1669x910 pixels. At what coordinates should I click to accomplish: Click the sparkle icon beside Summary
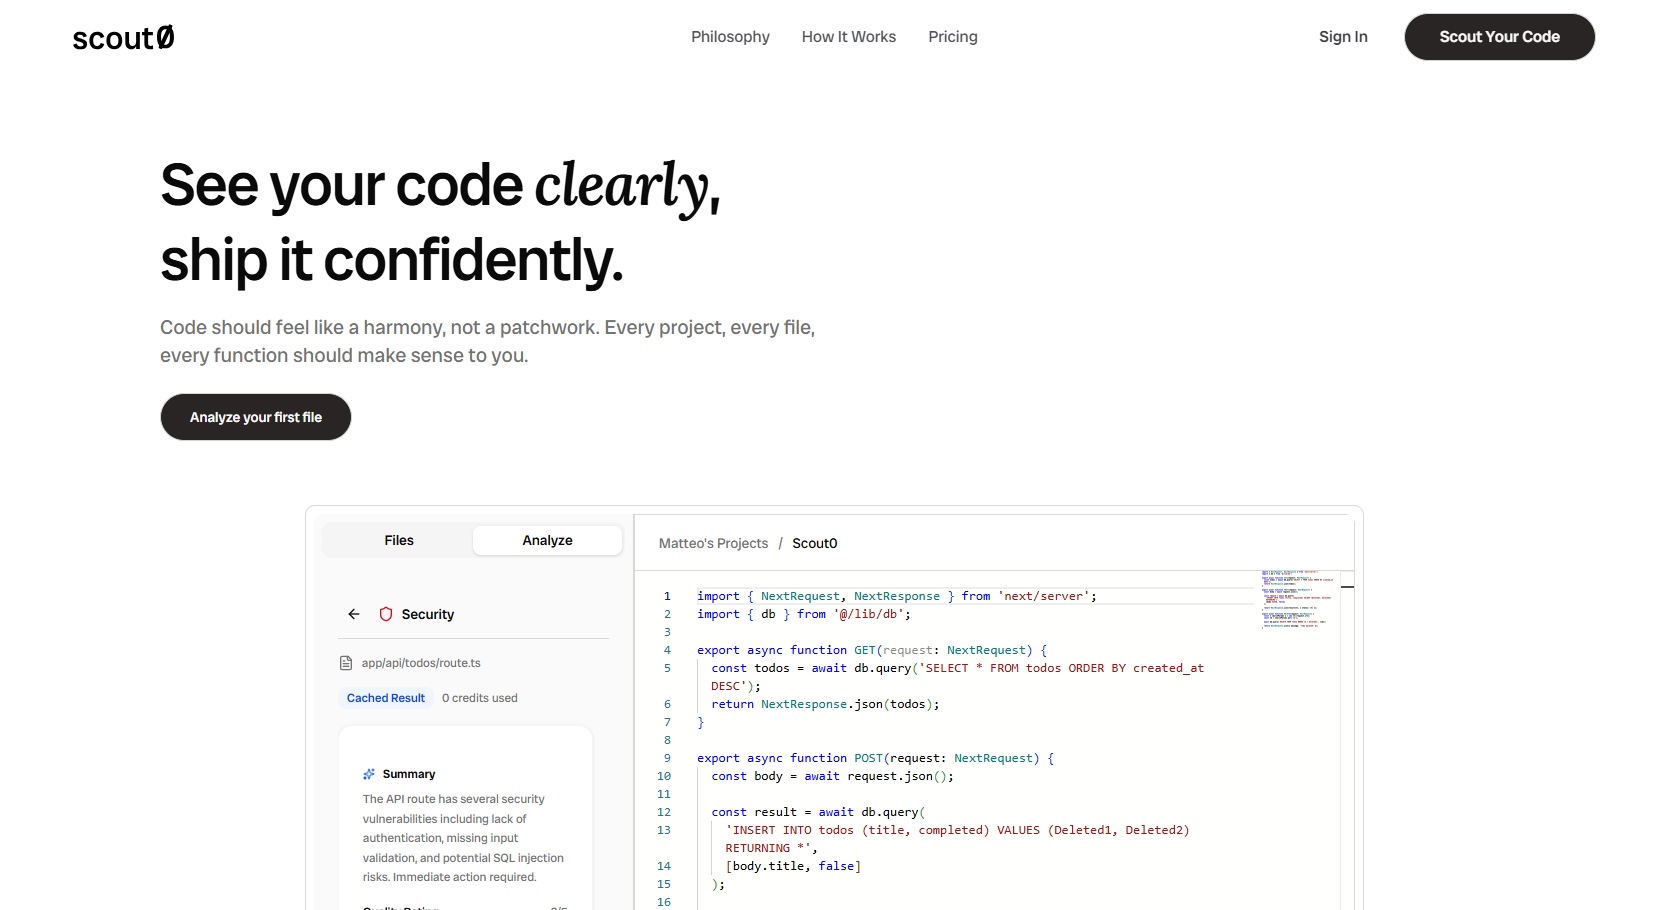(369, 774)
